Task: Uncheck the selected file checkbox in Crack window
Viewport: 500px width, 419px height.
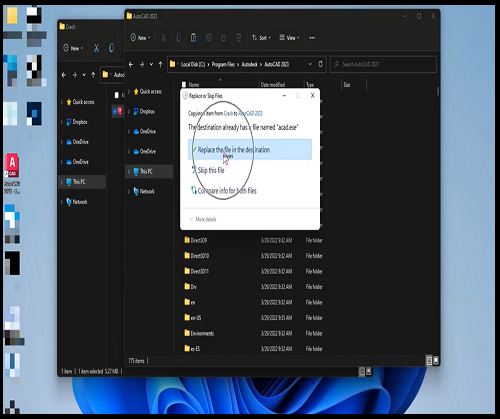Action: (115, 111)
